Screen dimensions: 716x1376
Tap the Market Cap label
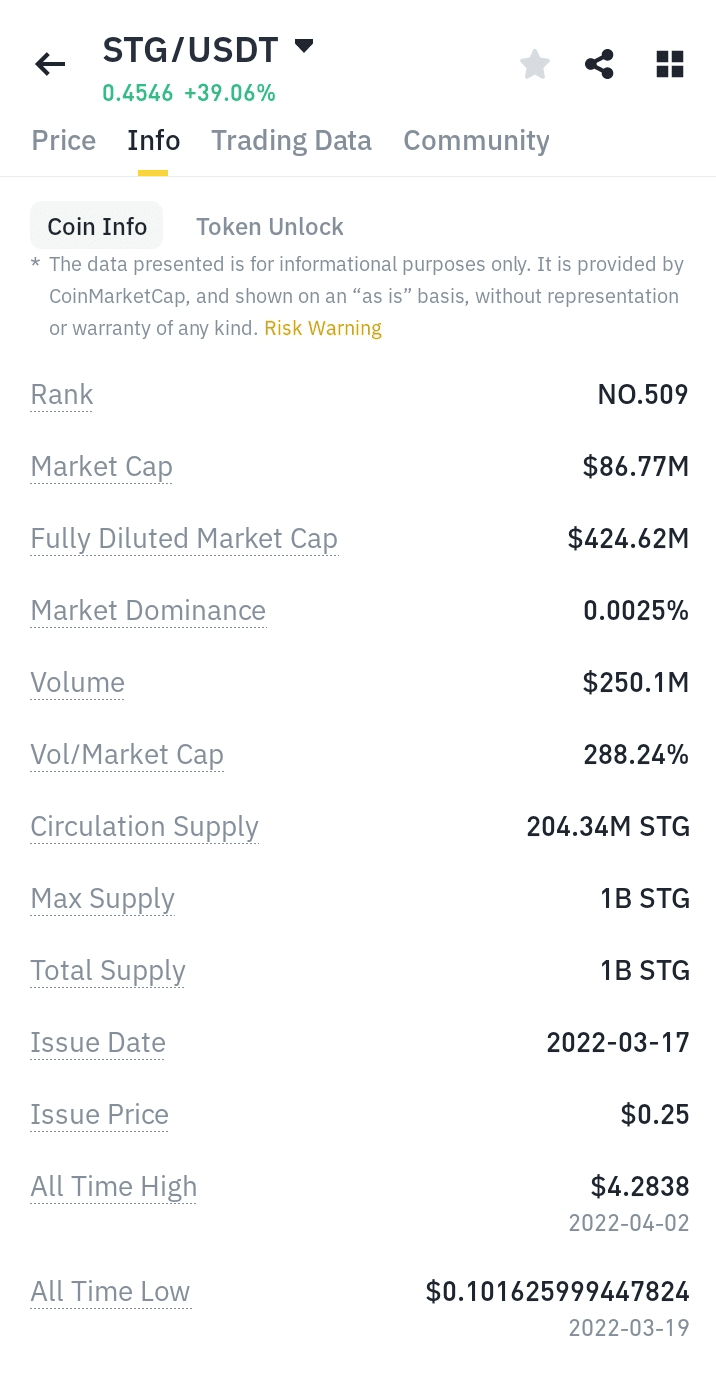point(101,467)
